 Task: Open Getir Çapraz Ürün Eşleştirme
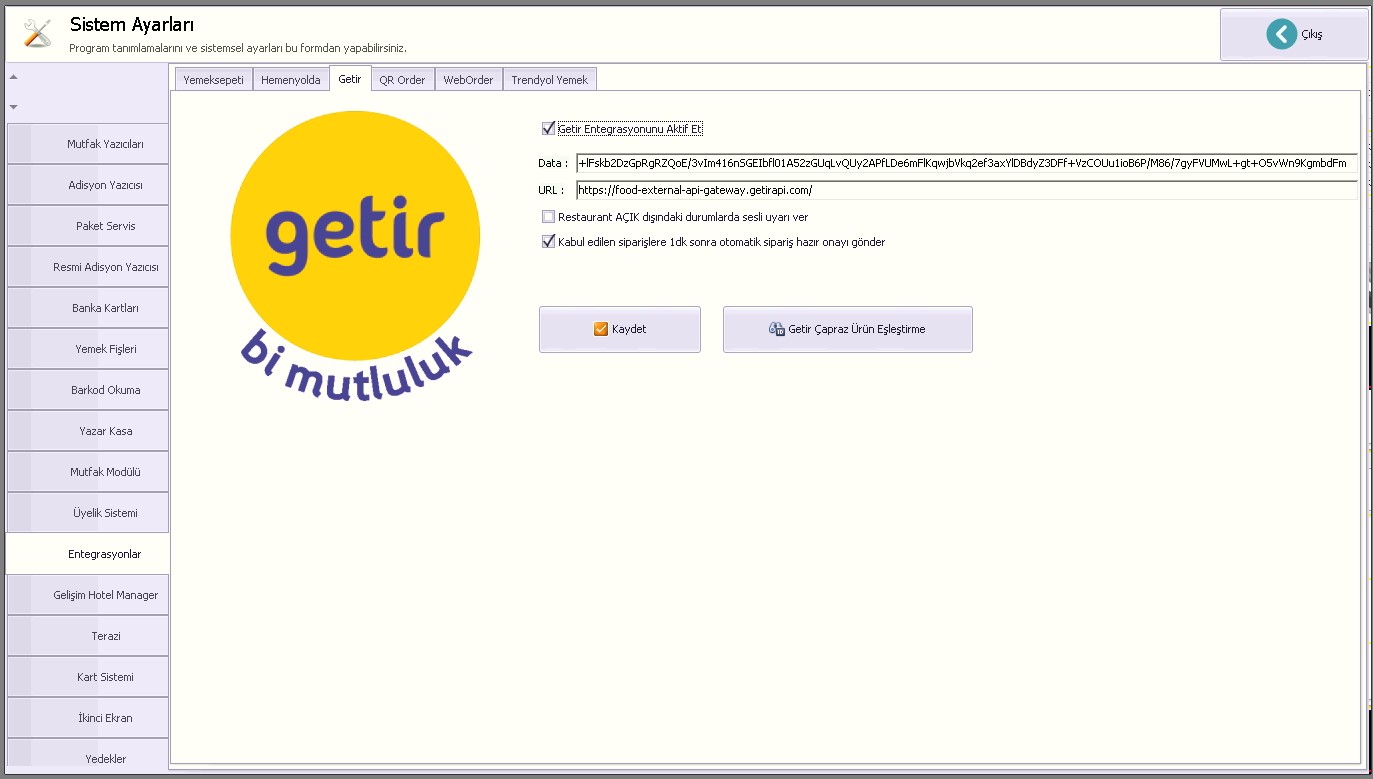(848, 329)
